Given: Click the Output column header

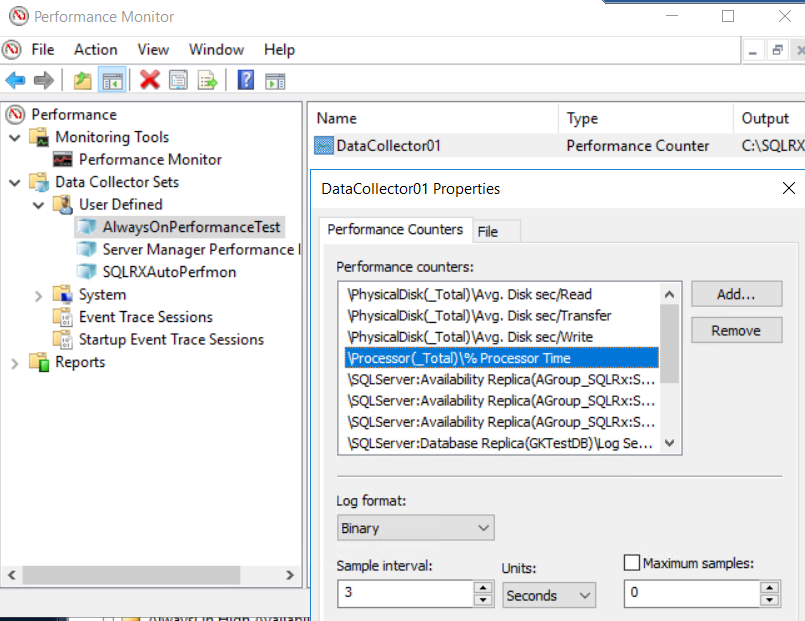Looking at the screenshot, I should pyautogui.click(x=769, y=119).
